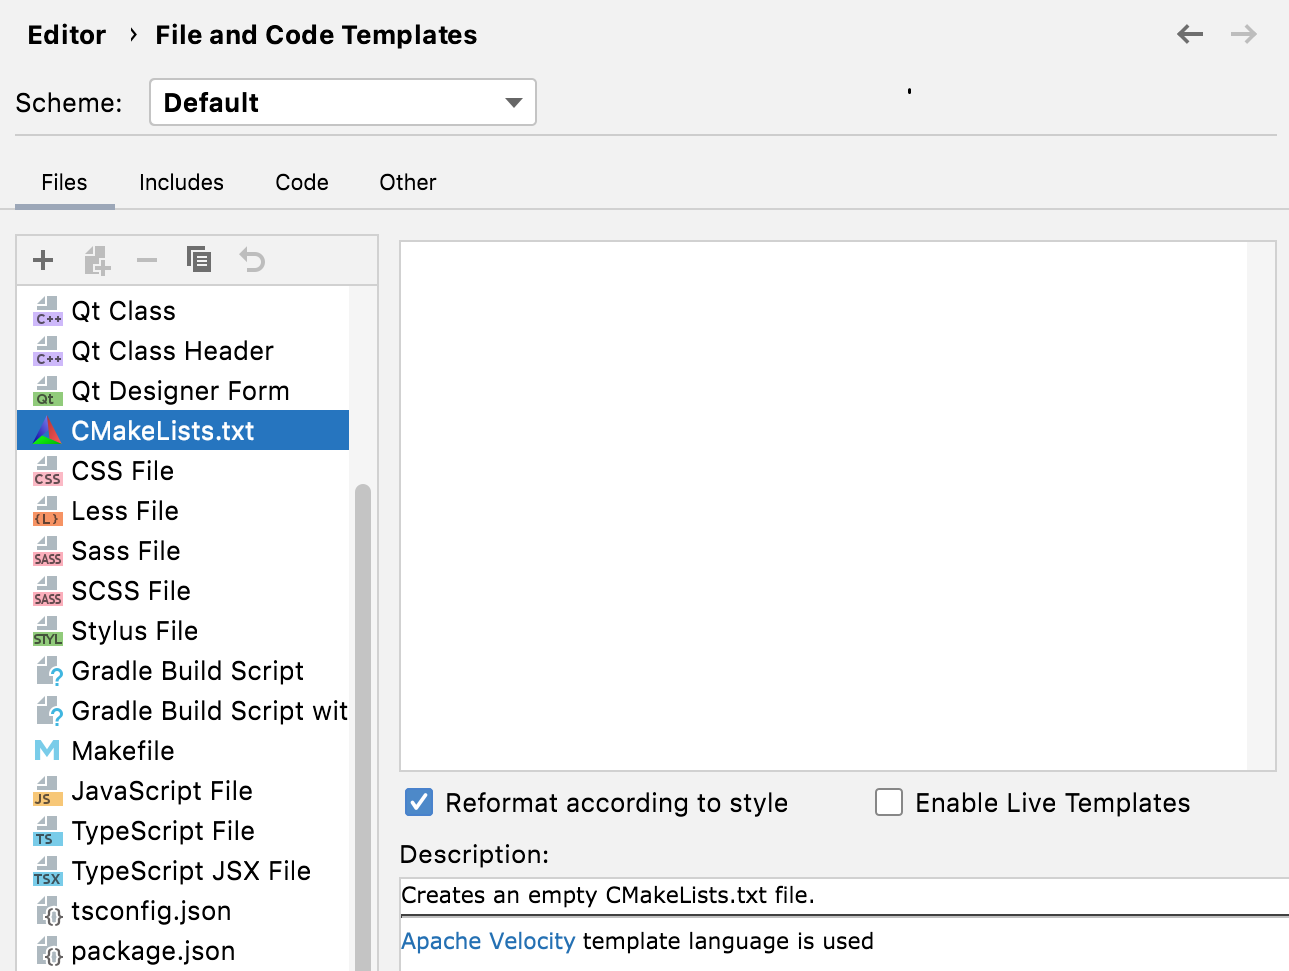Image resolution: width=1289 pixels, height=971 pixels.
Task: Select the CSS File template
Action: (x=122, y=470)
